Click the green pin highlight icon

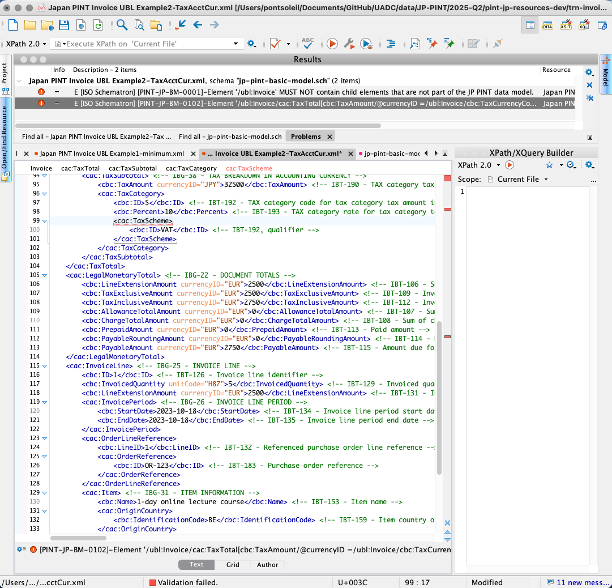click(449, 43)
